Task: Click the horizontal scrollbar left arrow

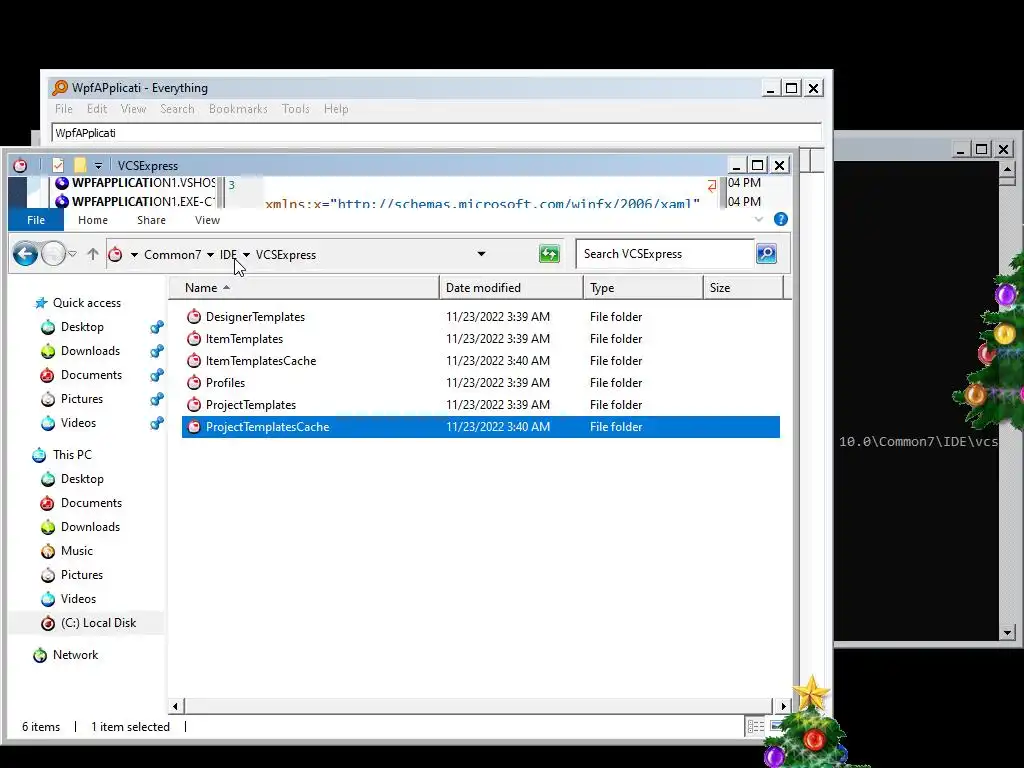Action: click(175, 706)
